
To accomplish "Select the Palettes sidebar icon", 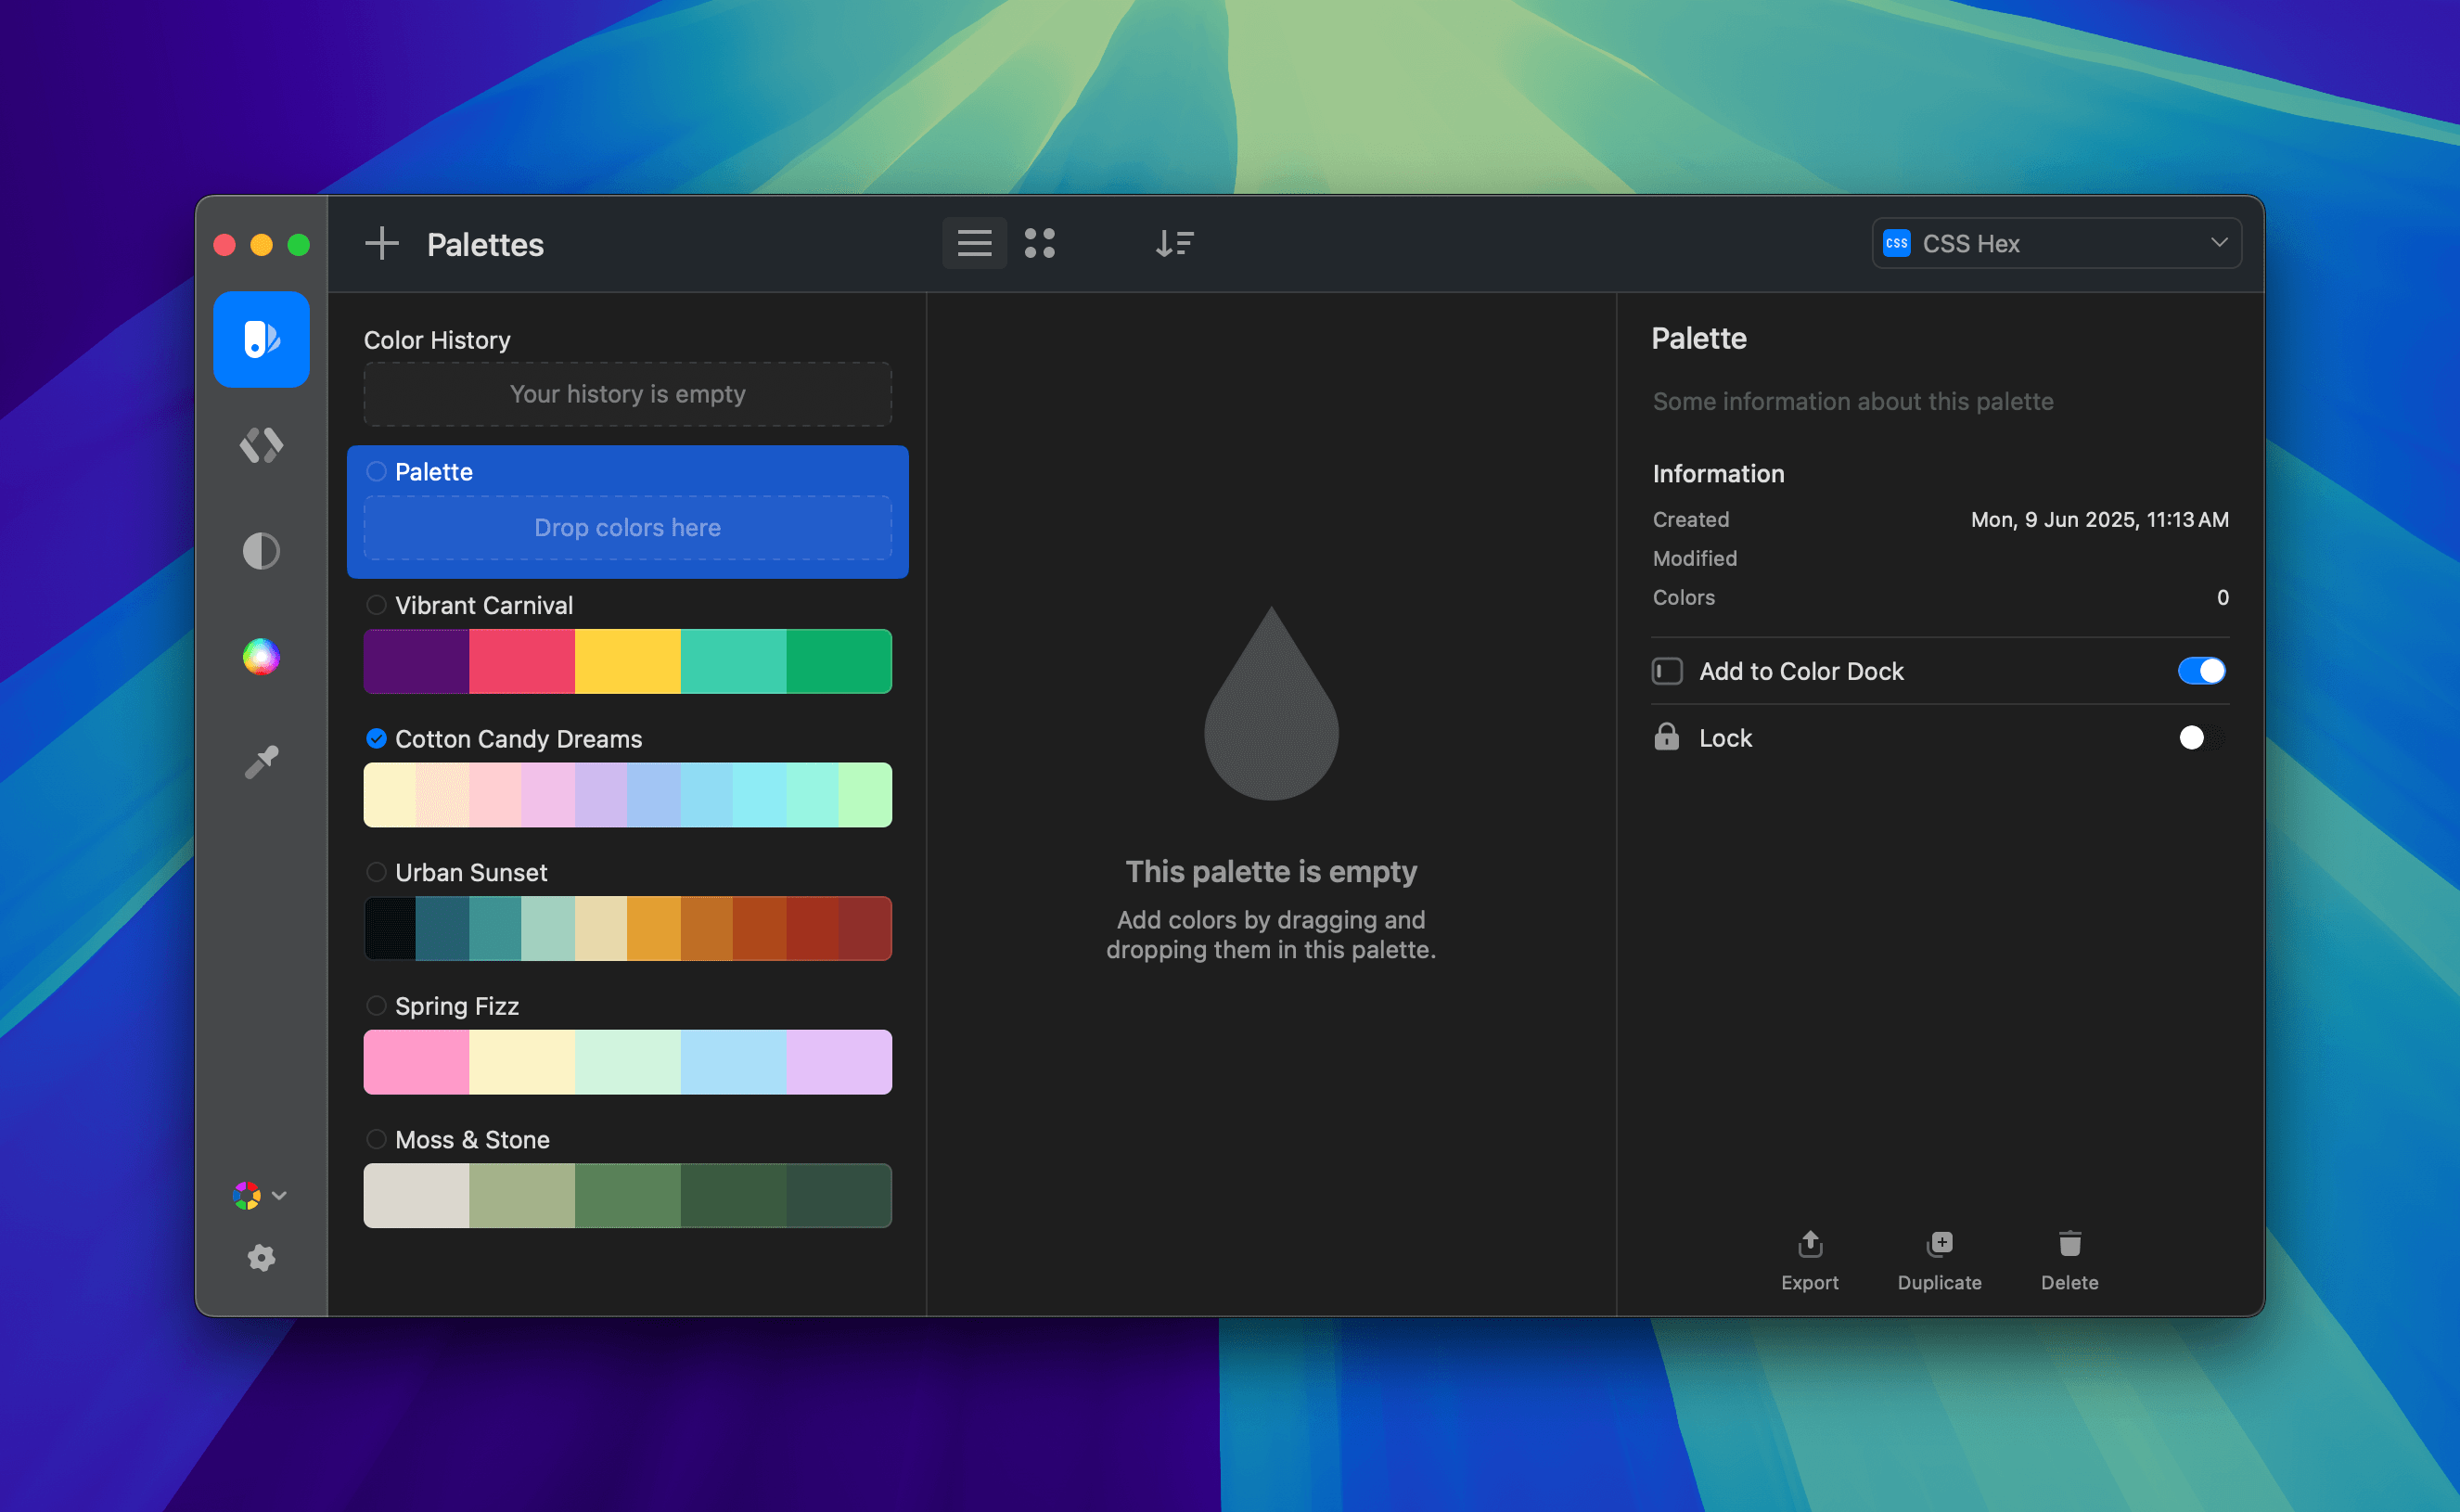I will [x=260, y=339].
